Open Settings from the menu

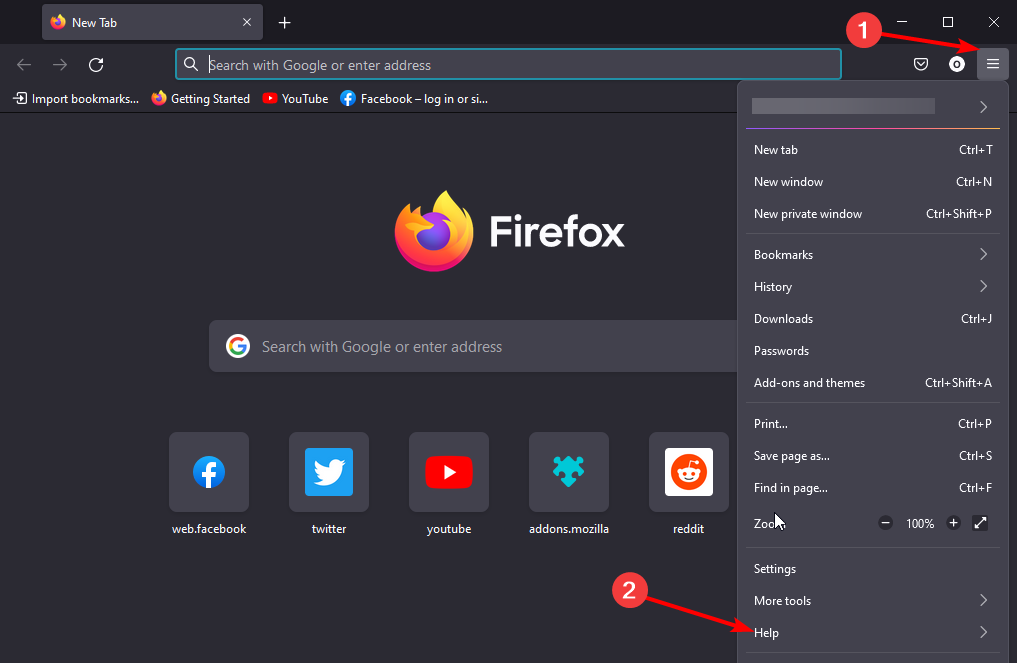tap(872, 569)
